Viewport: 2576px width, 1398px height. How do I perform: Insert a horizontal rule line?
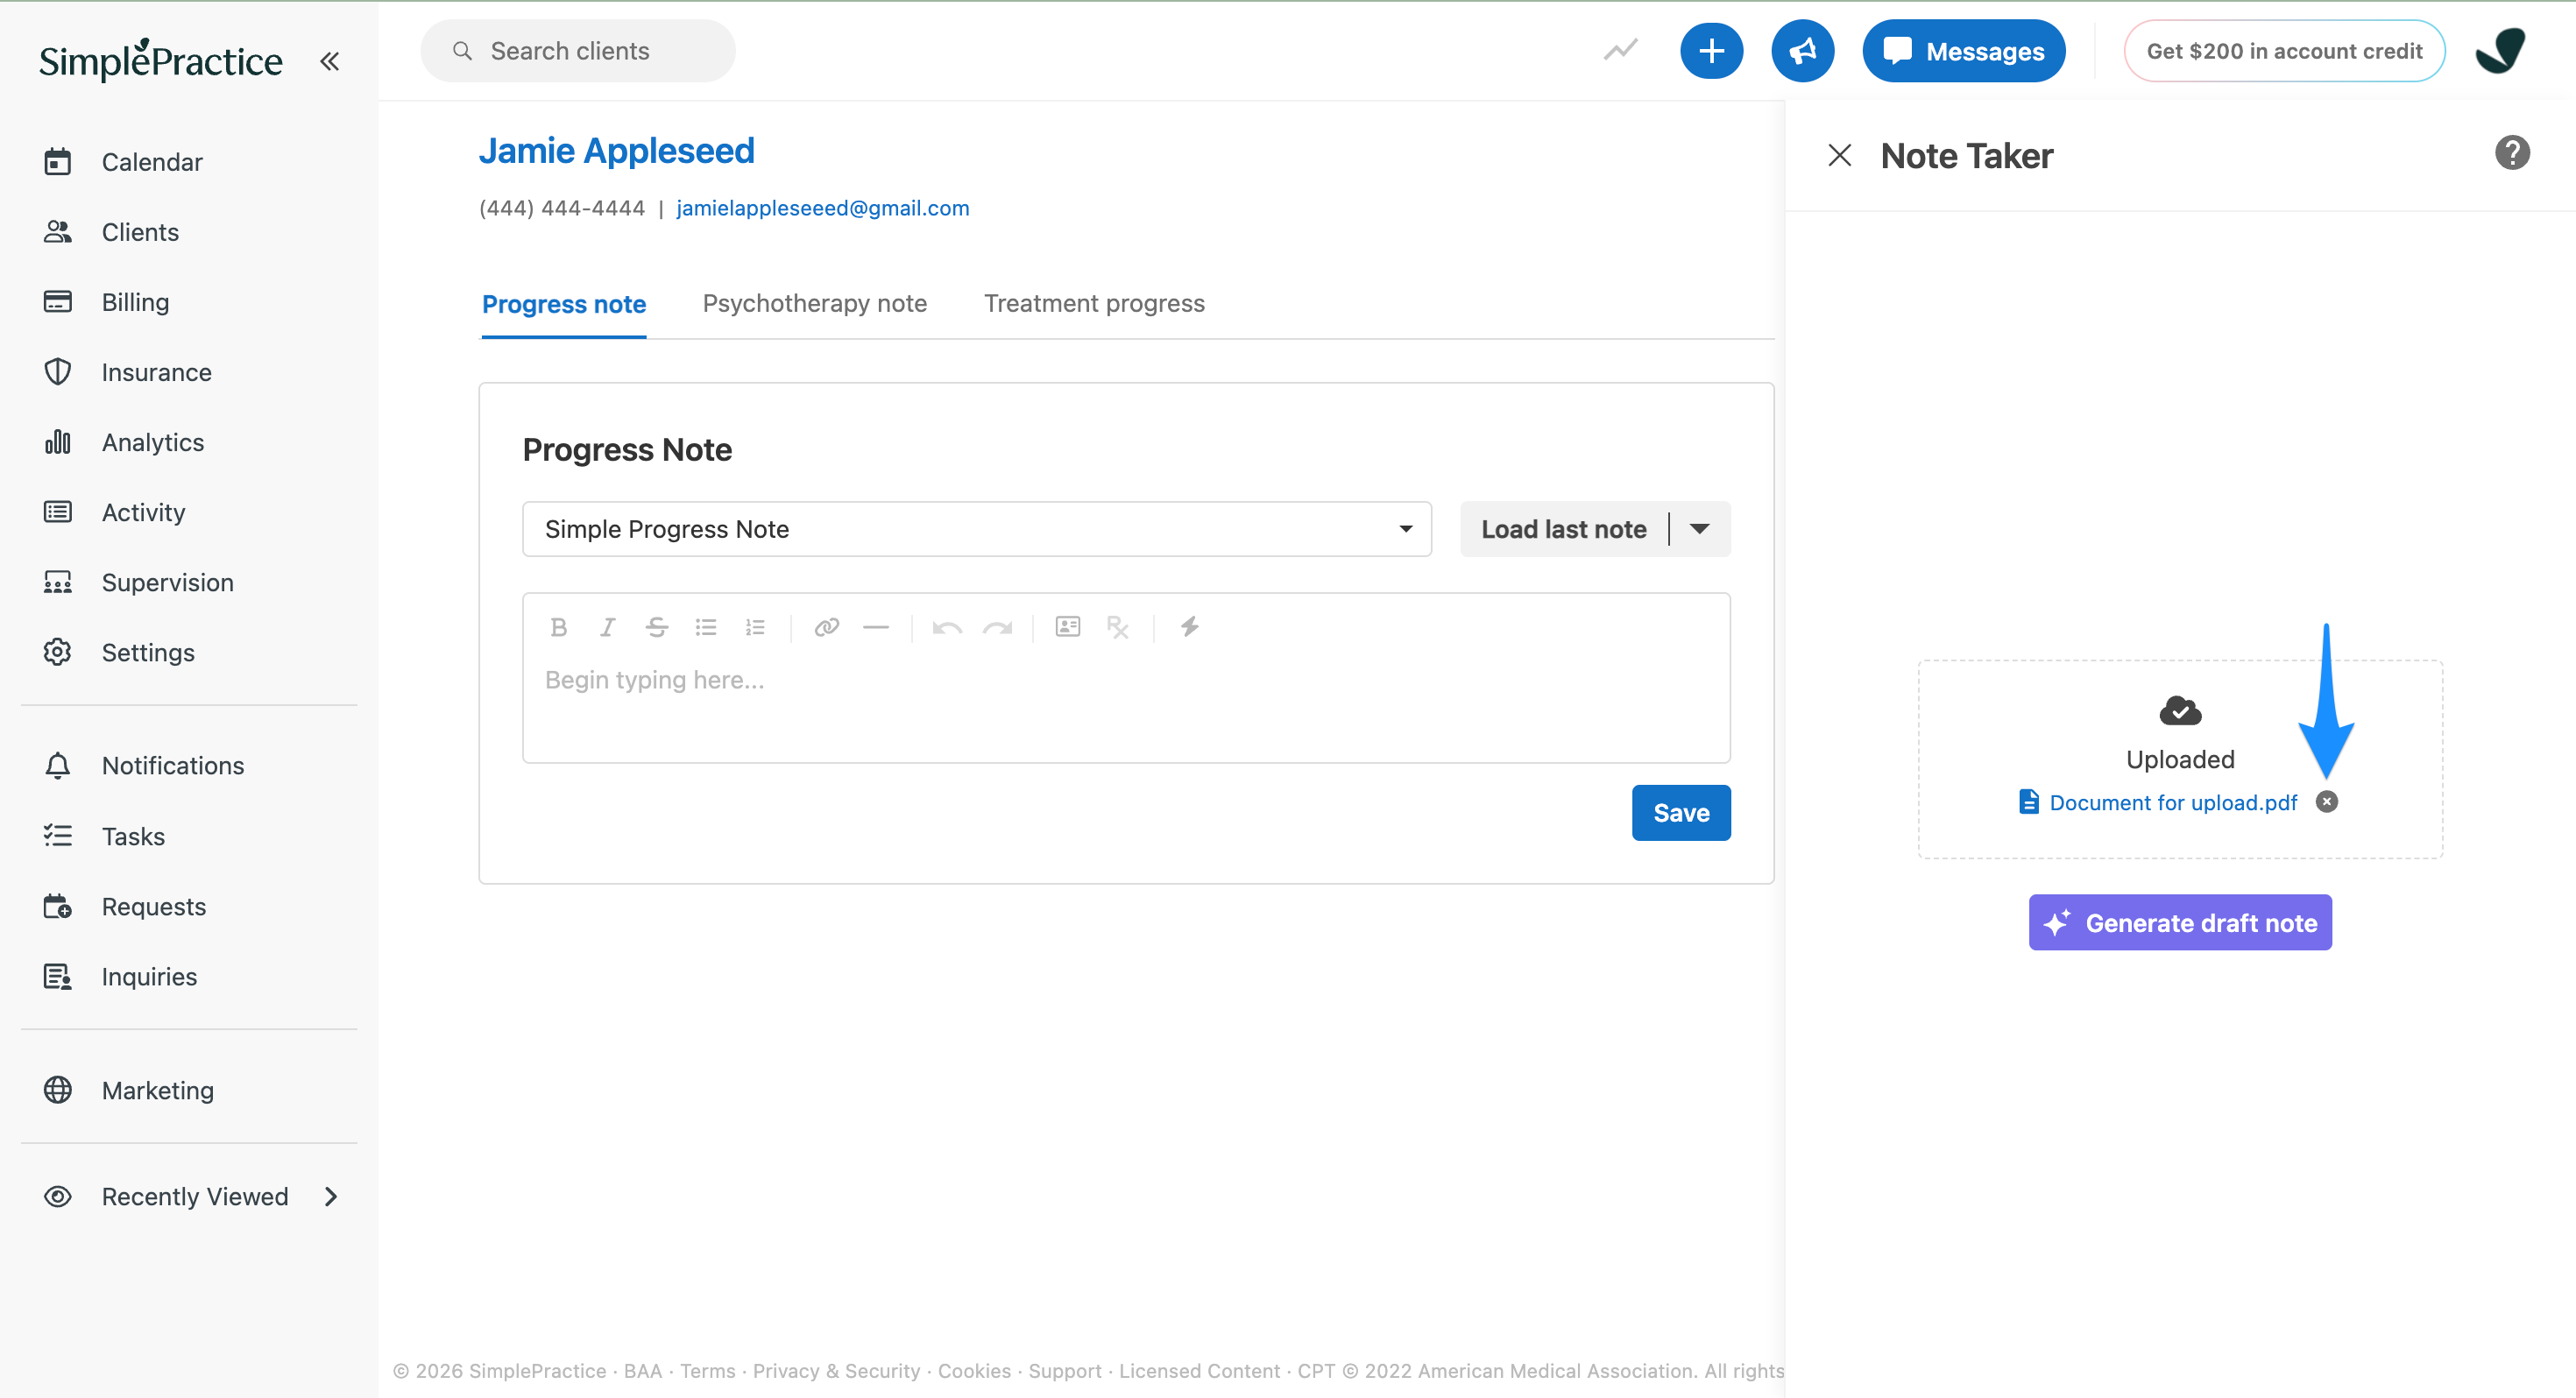tap(875, 627)
